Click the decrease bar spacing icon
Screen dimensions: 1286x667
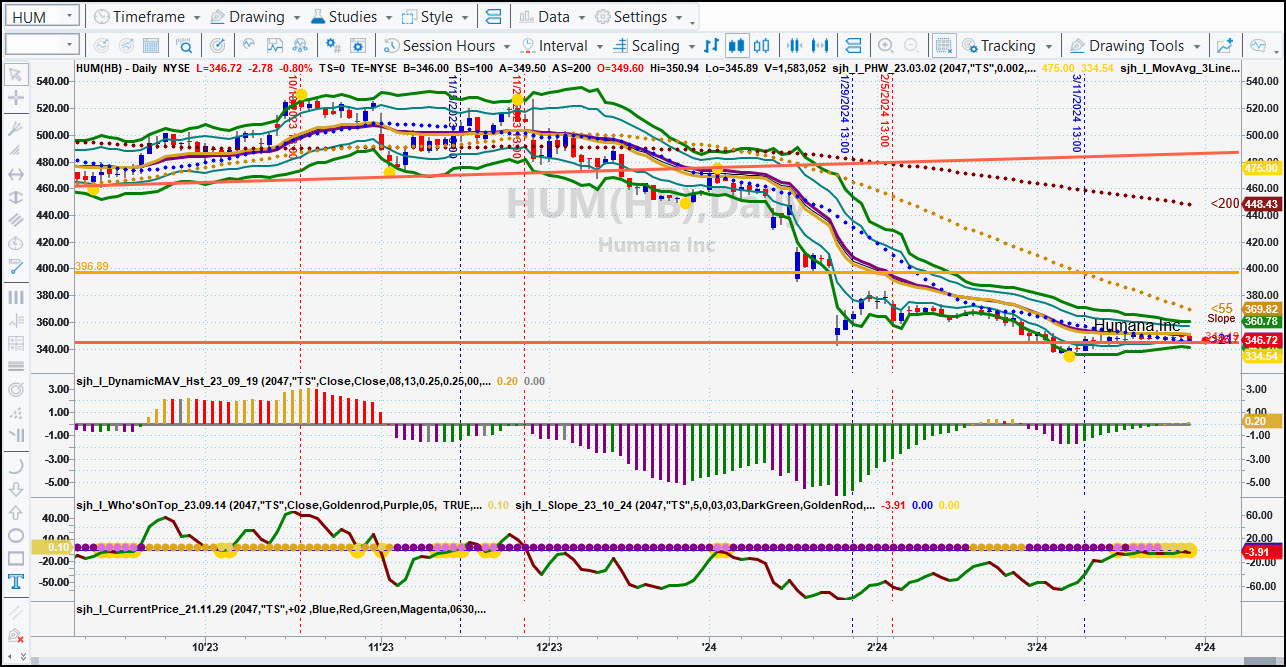click(796, 45)
